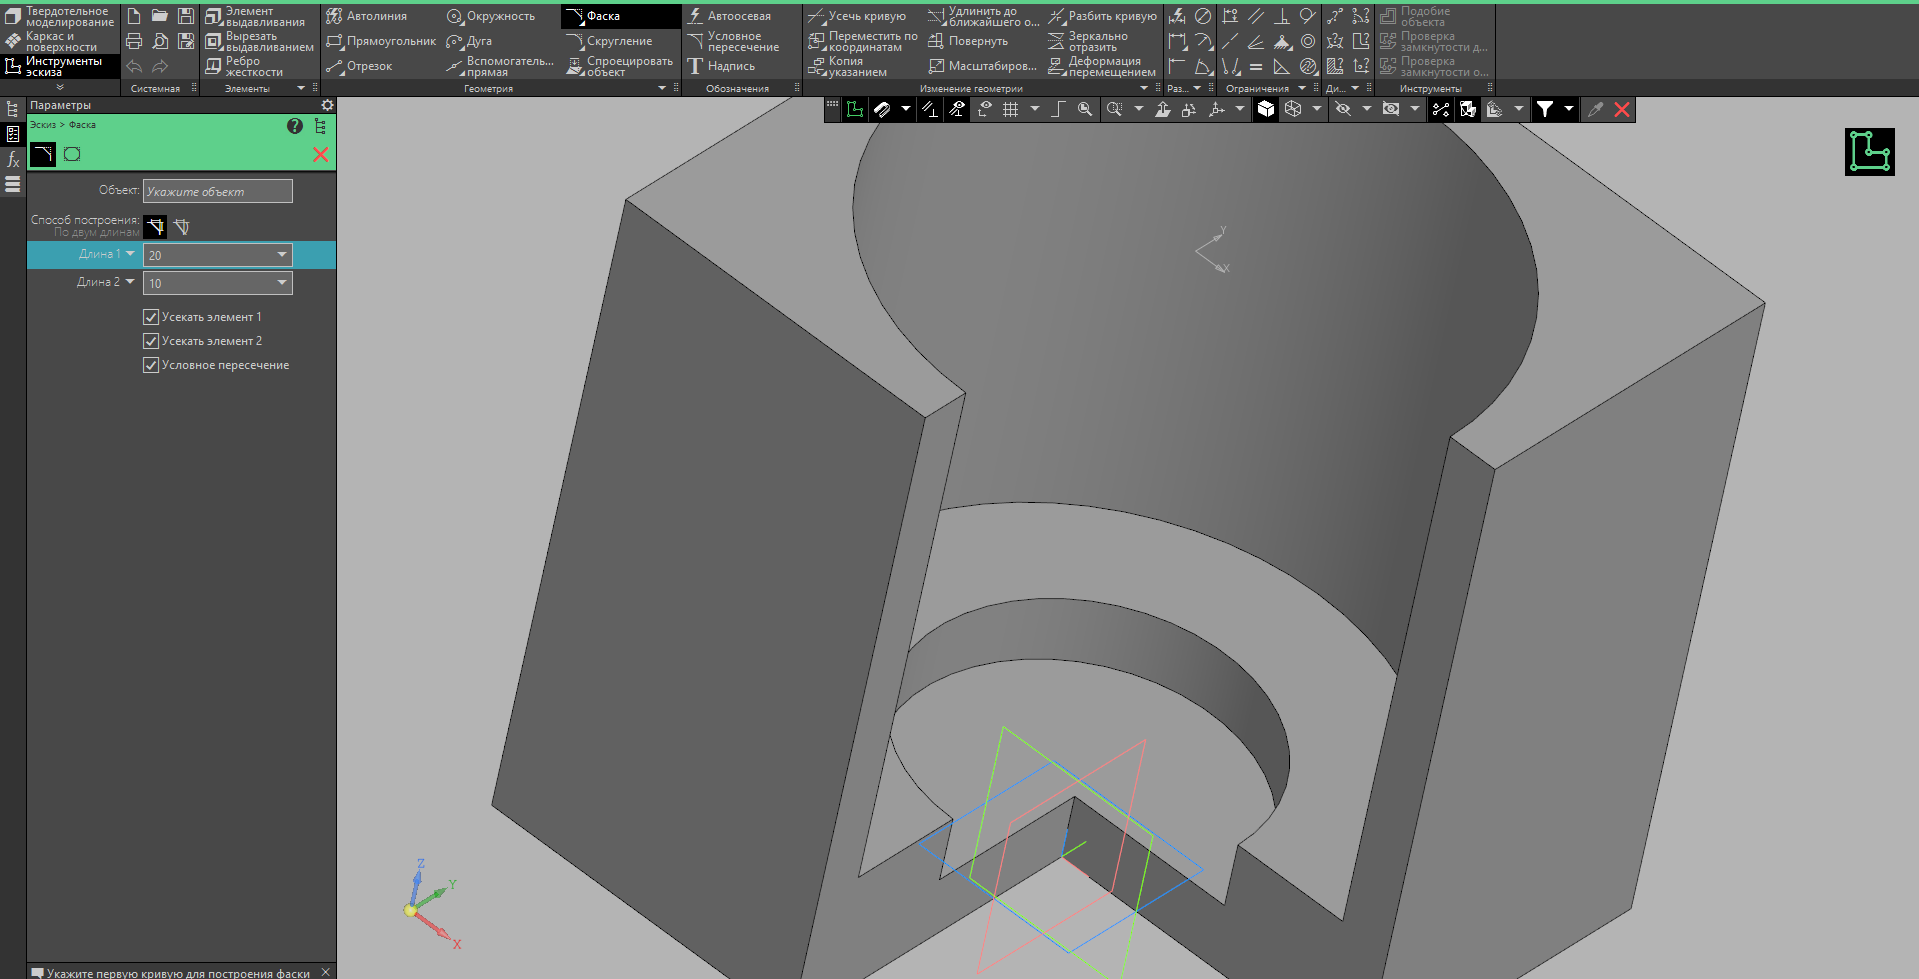Click the Спроецировать объект tool

click(619, 66)
